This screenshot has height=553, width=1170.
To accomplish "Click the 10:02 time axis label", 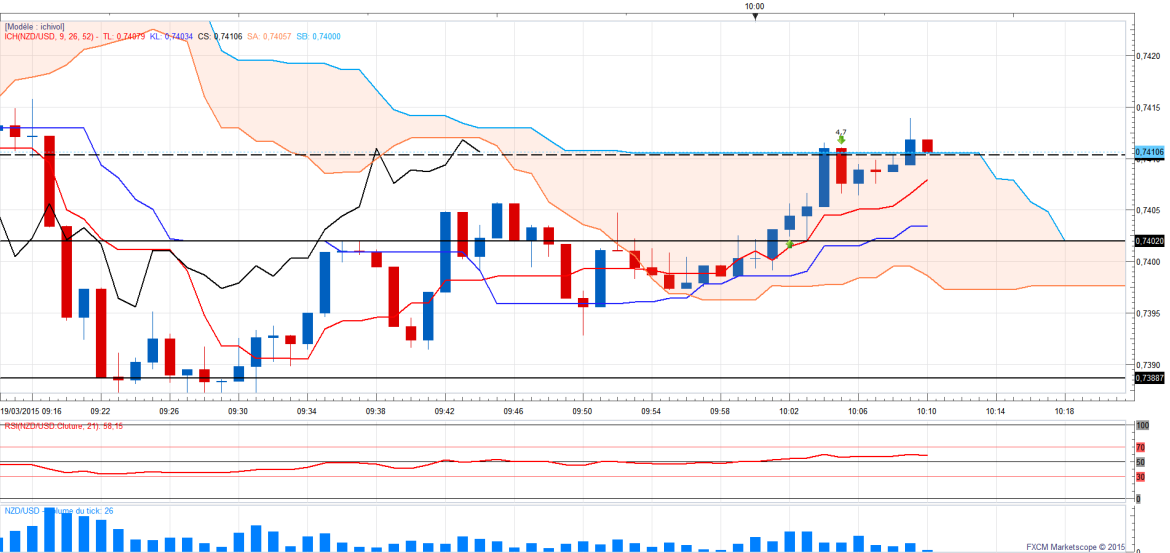I will click(789, 411).
